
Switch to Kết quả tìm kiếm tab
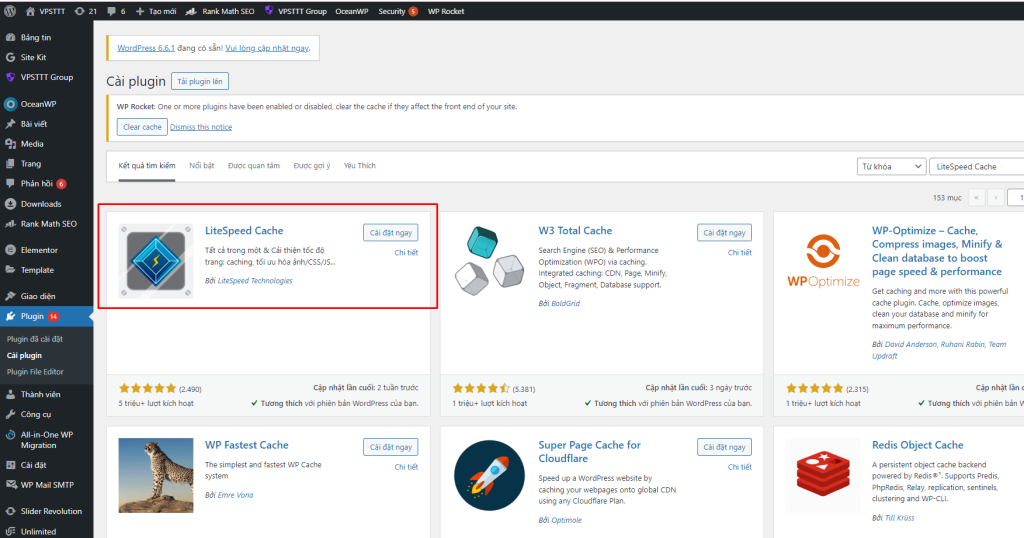147,166
